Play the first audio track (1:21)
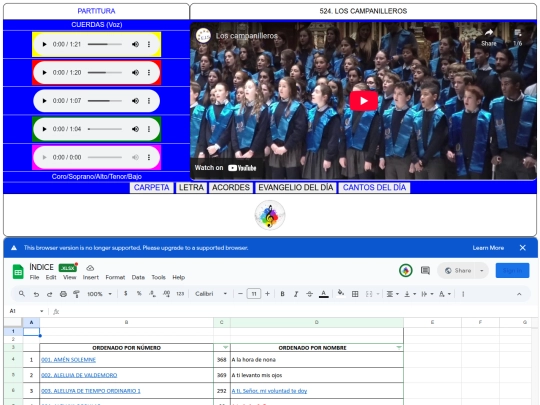 pyautogui.click(x=44, y=44)
